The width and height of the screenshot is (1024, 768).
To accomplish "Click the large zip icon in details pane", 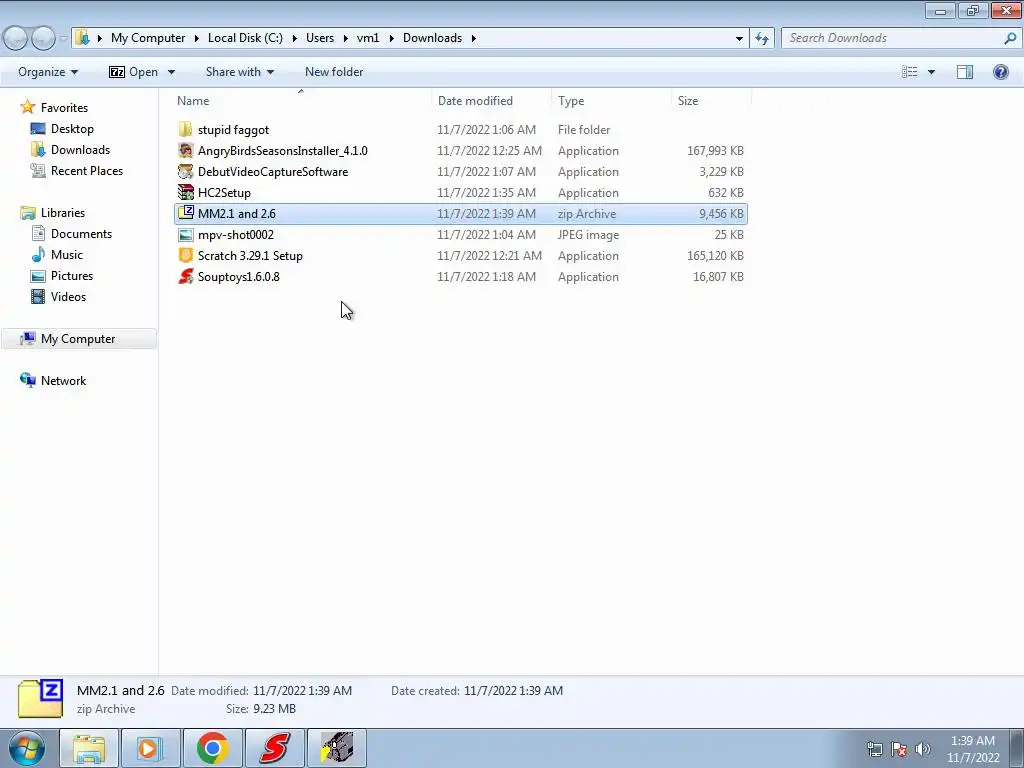I will [40, 698].
